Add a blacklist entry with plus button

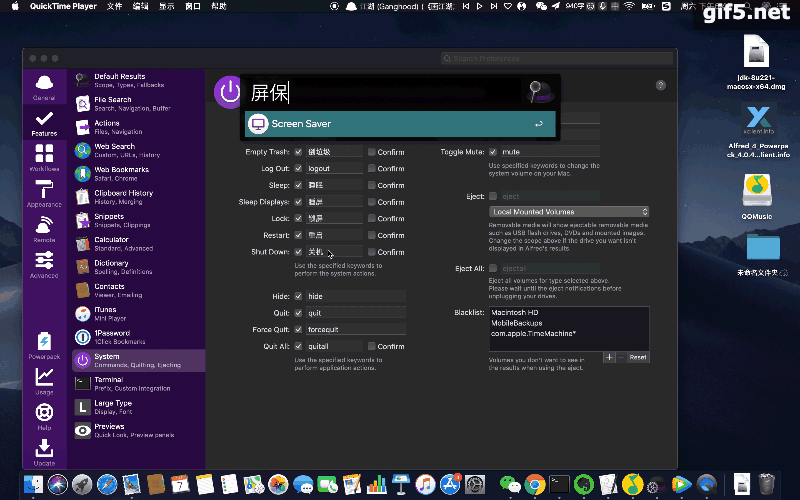609,357
